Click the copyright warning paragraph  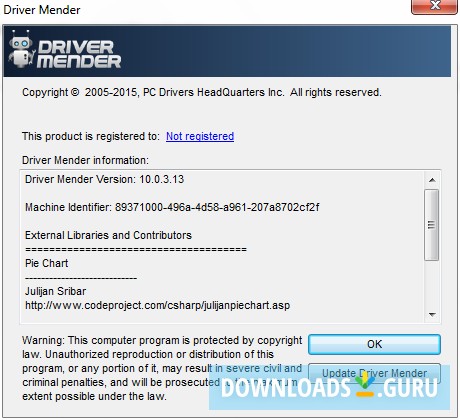point(162,368)
